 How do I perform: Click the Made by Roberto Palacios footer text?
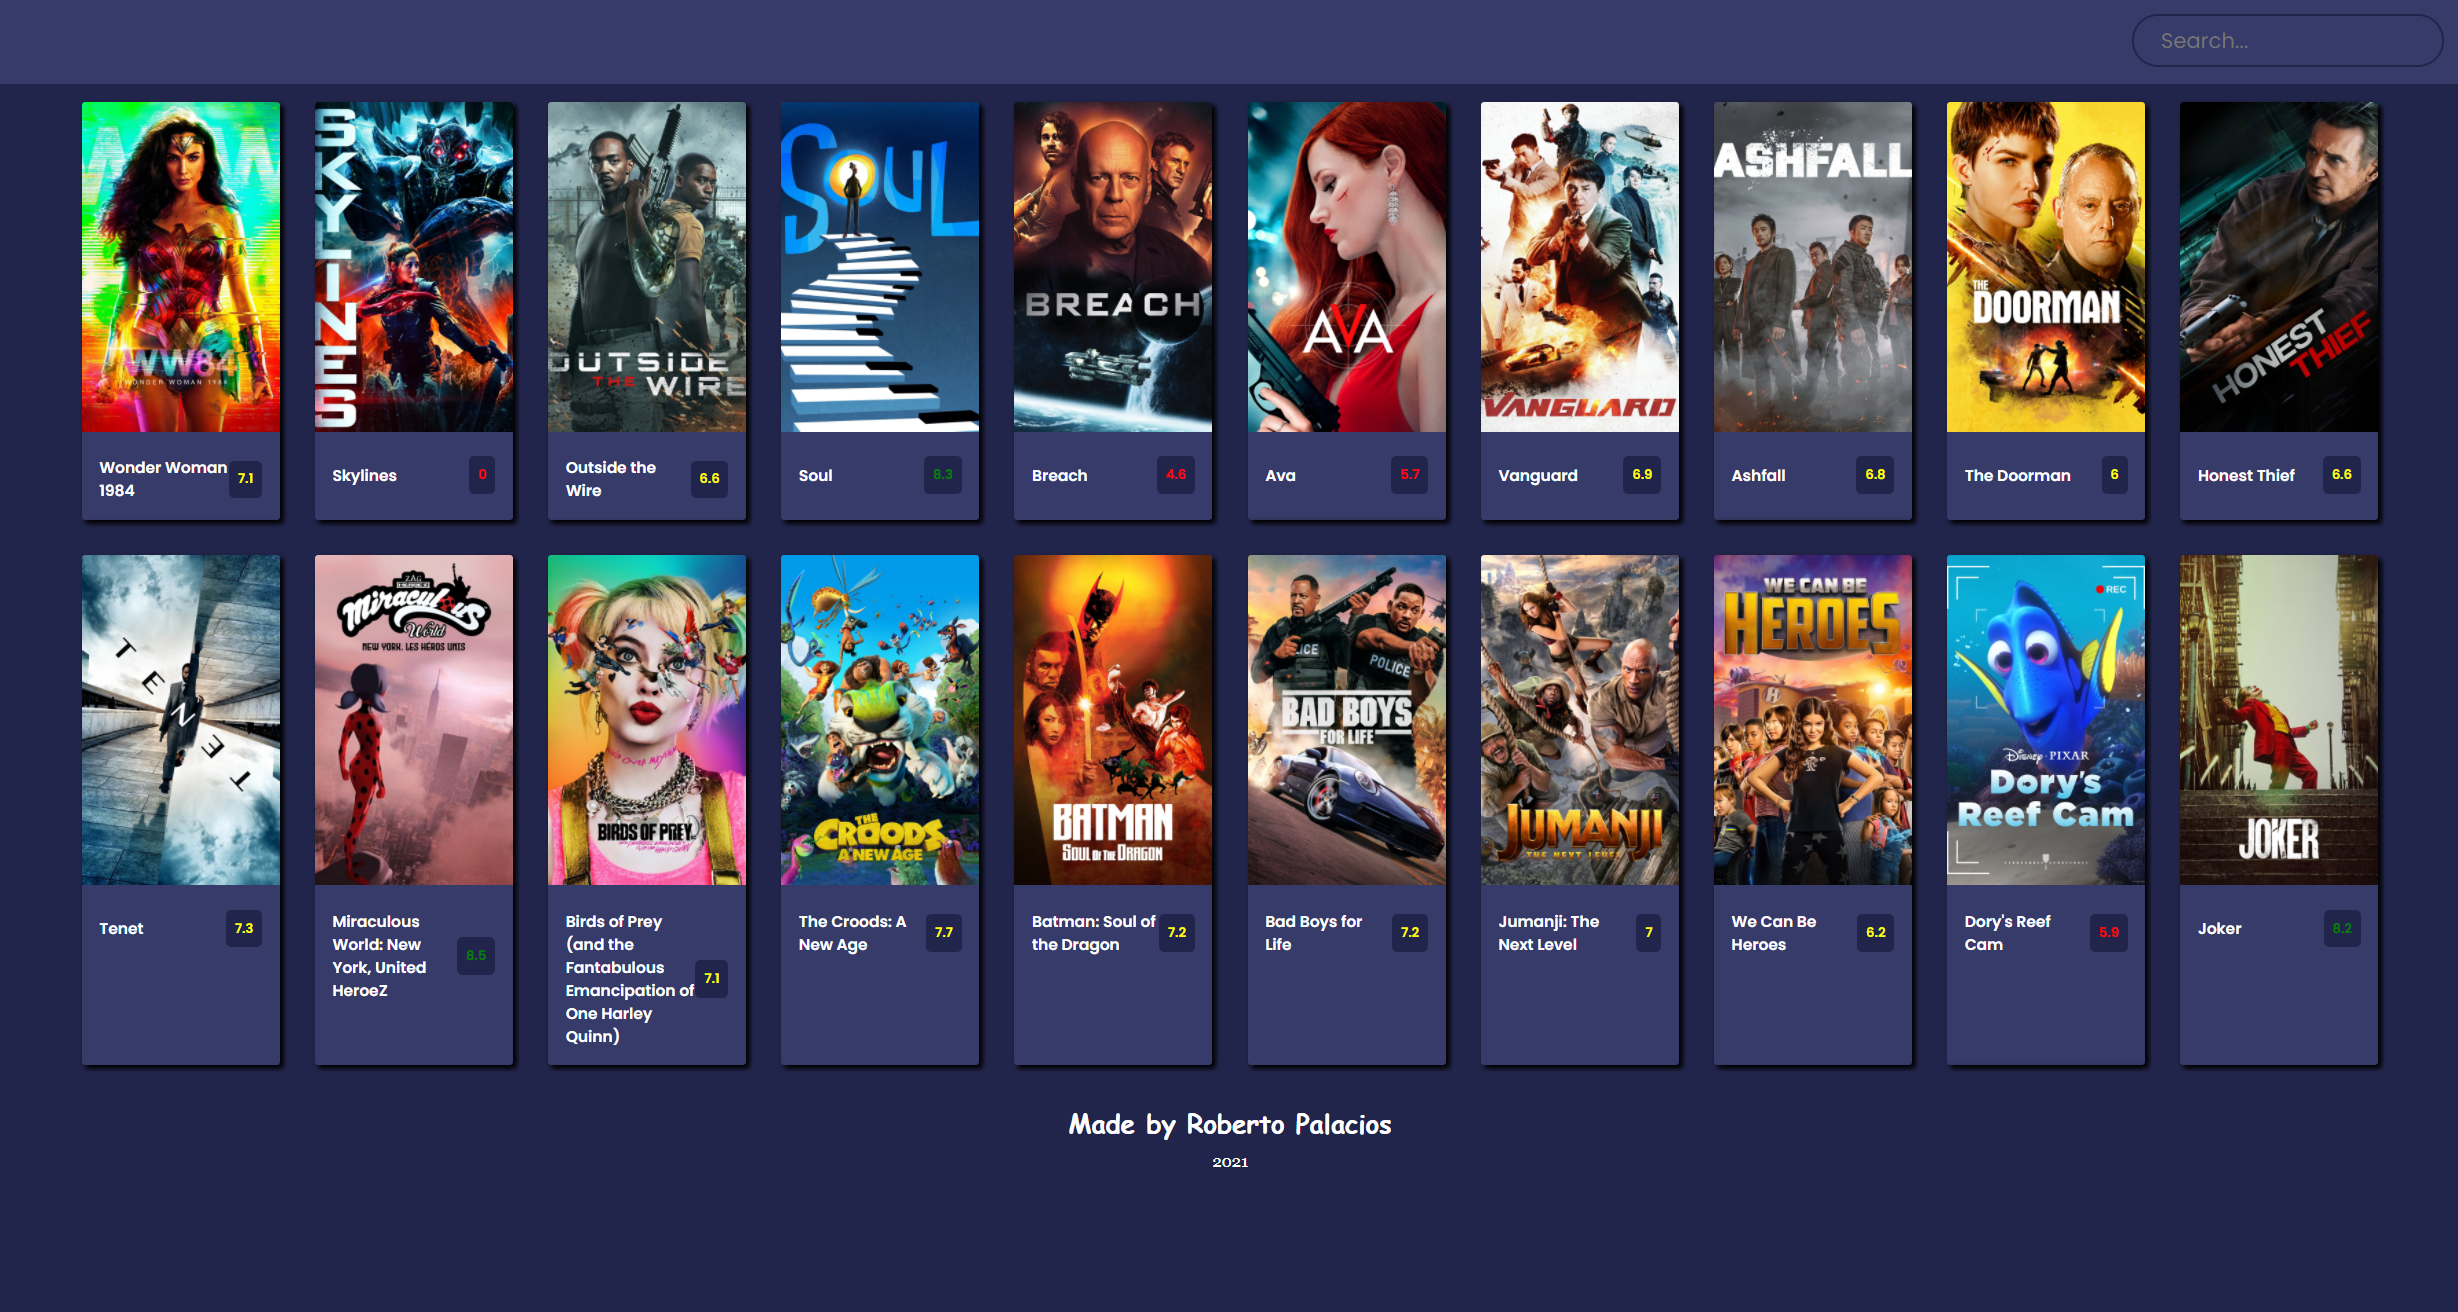pos(1229,1125)
